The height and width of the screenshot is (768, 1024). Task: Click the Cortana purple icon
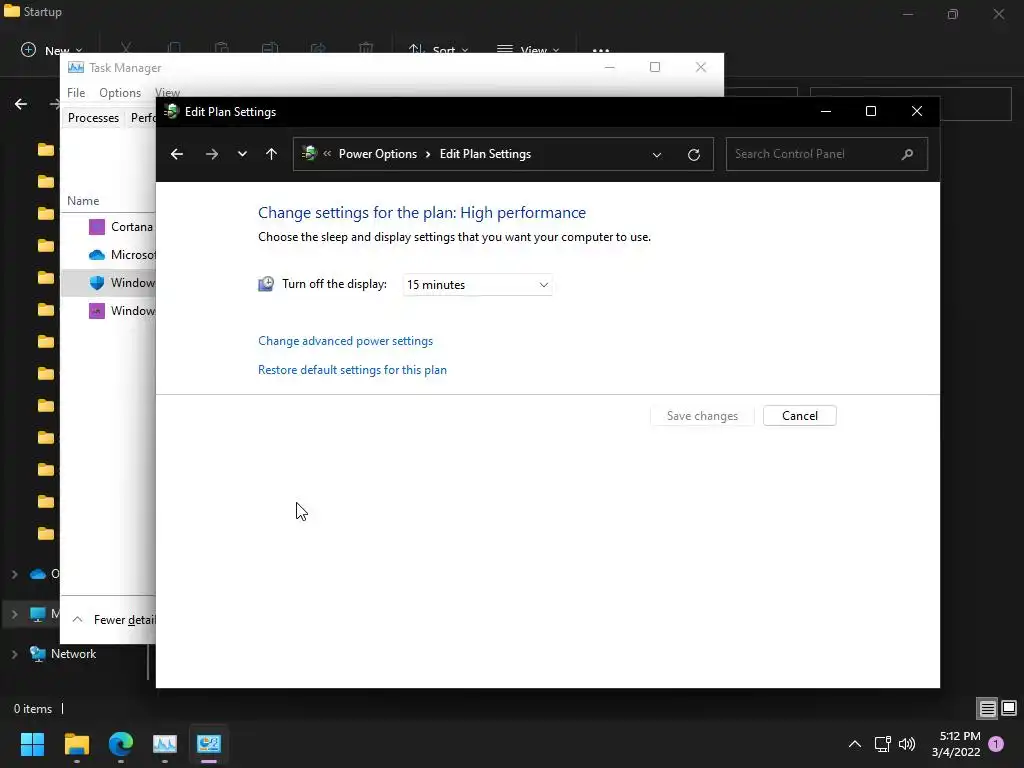click(x=97, y=227)
